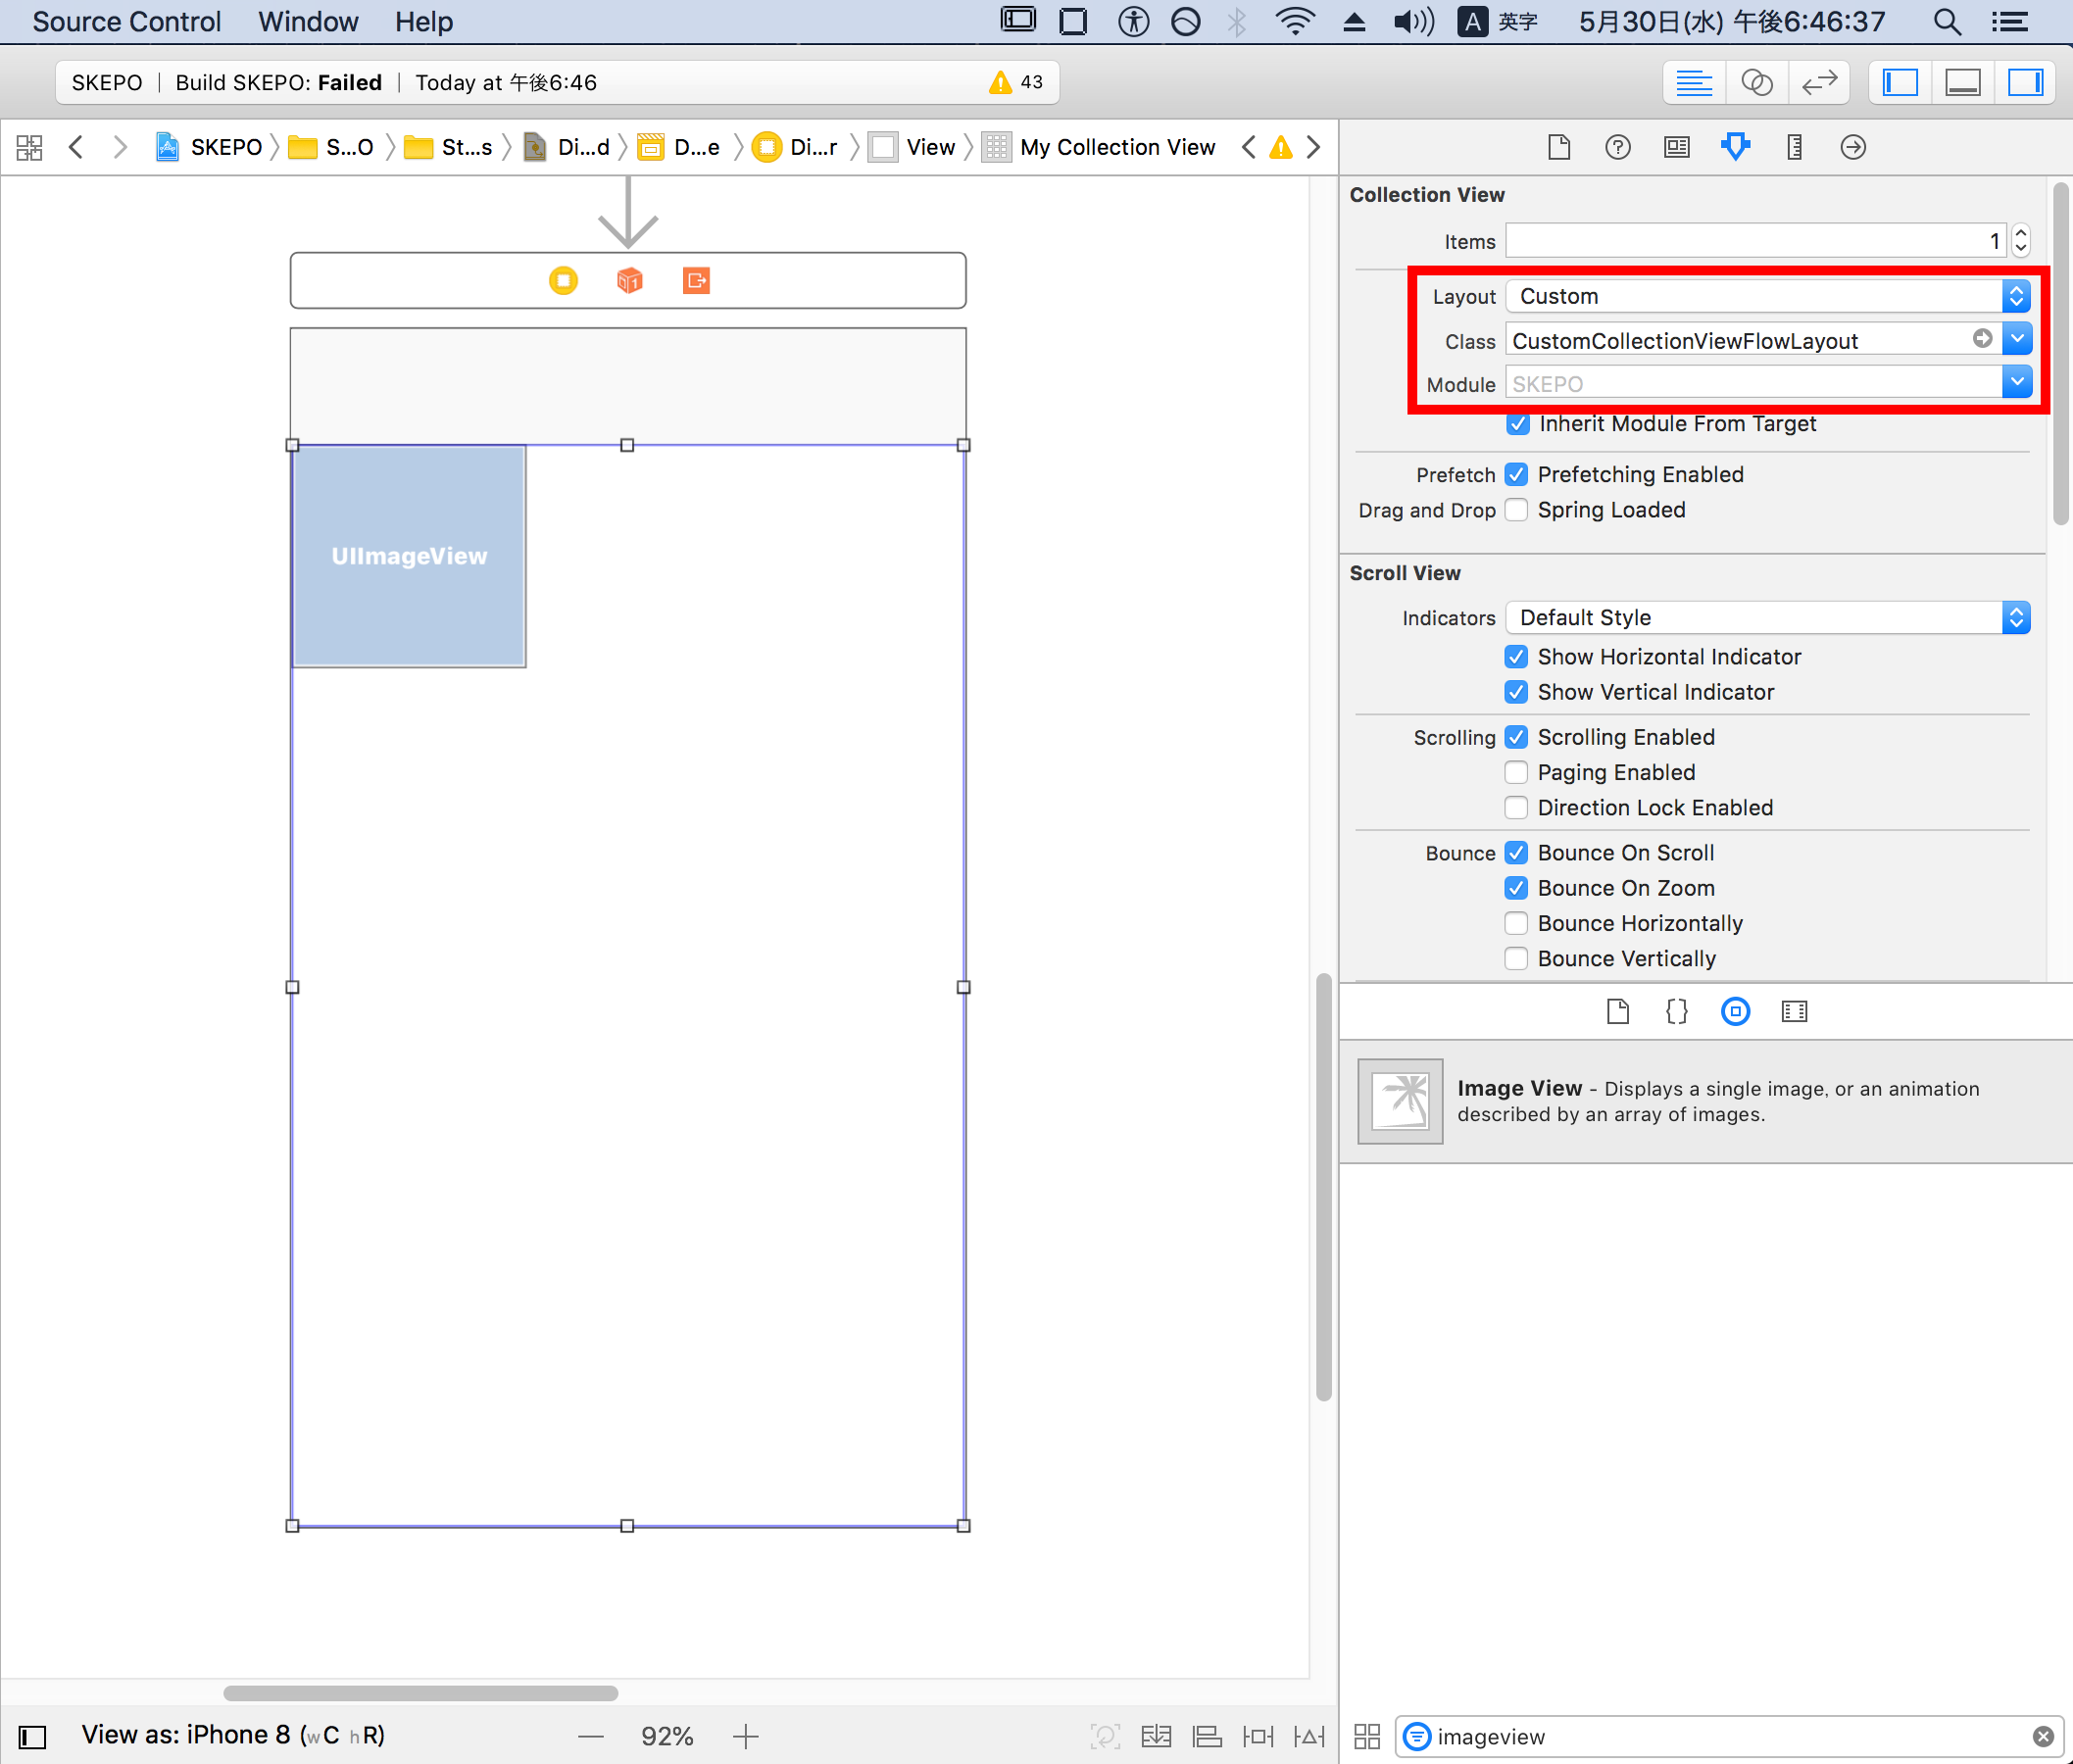This screenshot has width=2073, height=1764.
Task: Hide the Navigator panel
Action: [1900, 82]
